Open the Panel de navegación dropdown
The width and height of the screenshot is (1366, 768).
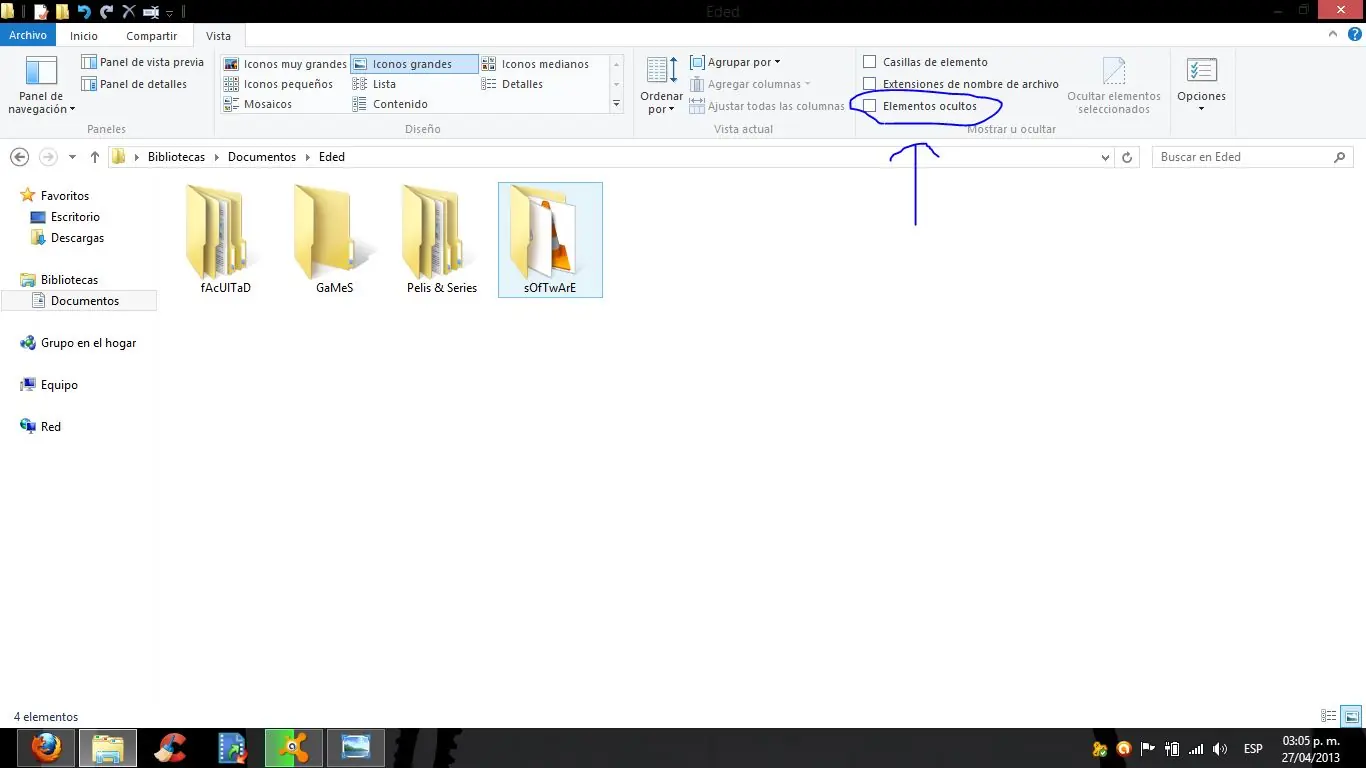41,86
